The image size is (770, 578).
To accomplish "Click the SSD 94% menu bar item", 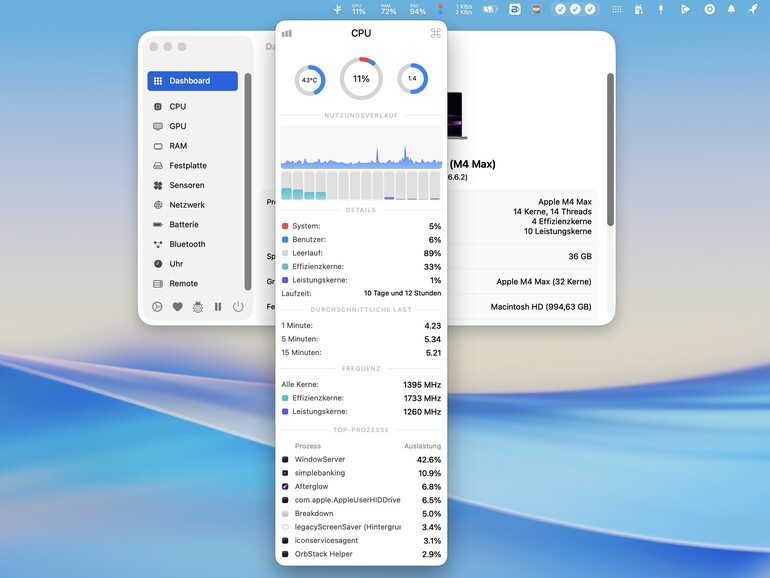I will (x=417, y=9).
